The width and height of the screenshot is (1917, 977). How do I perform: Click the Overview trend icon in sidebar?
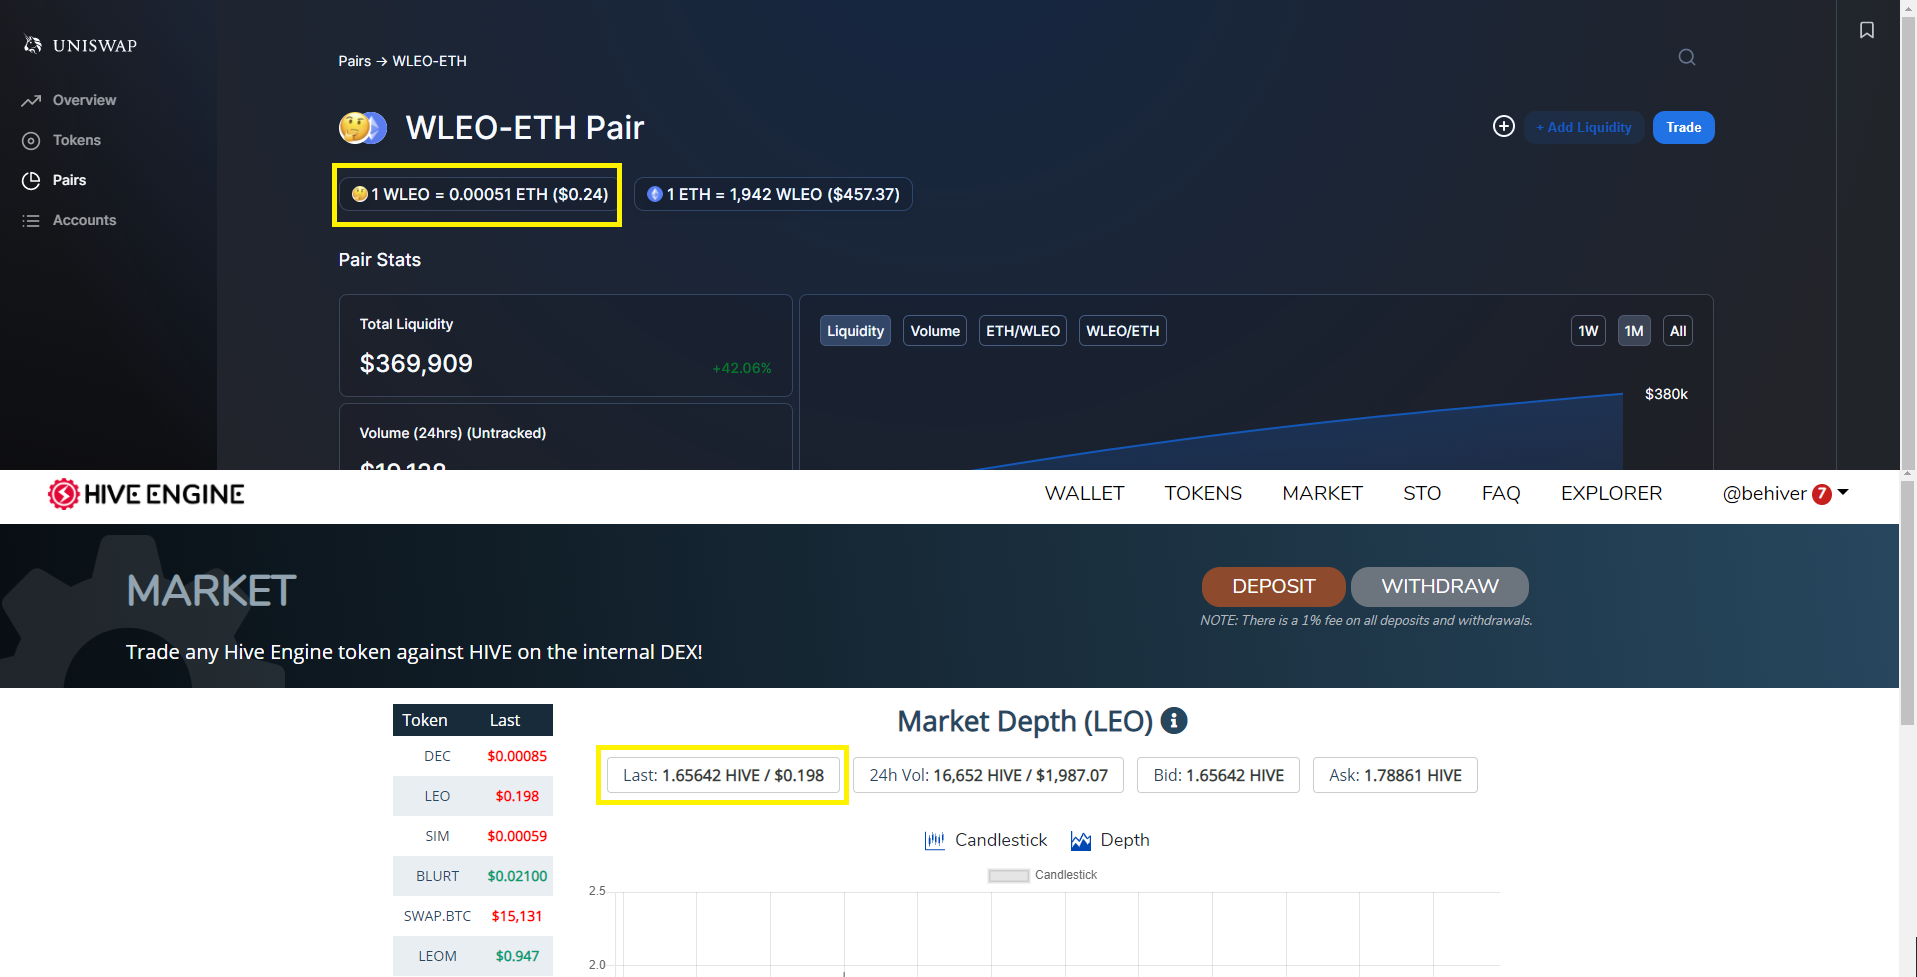tap(31, 100)
